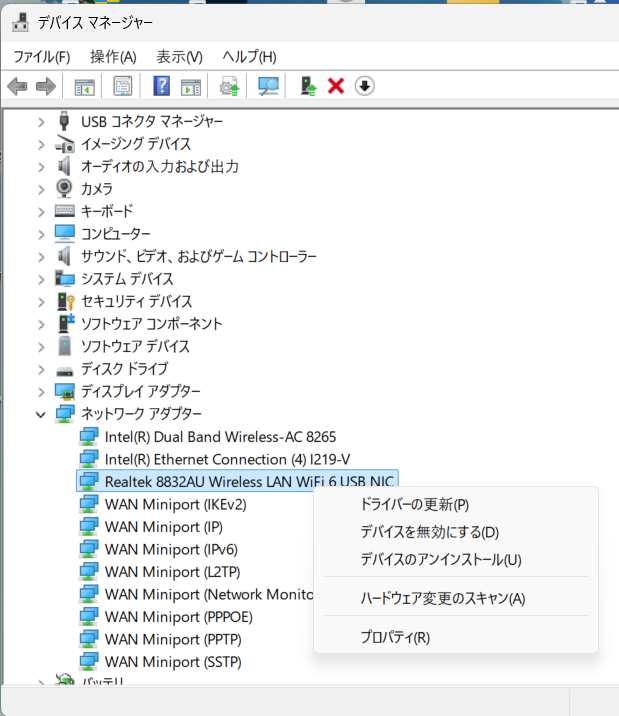Choose プロパティ(R) from context menu

click(x=395, y=637)
